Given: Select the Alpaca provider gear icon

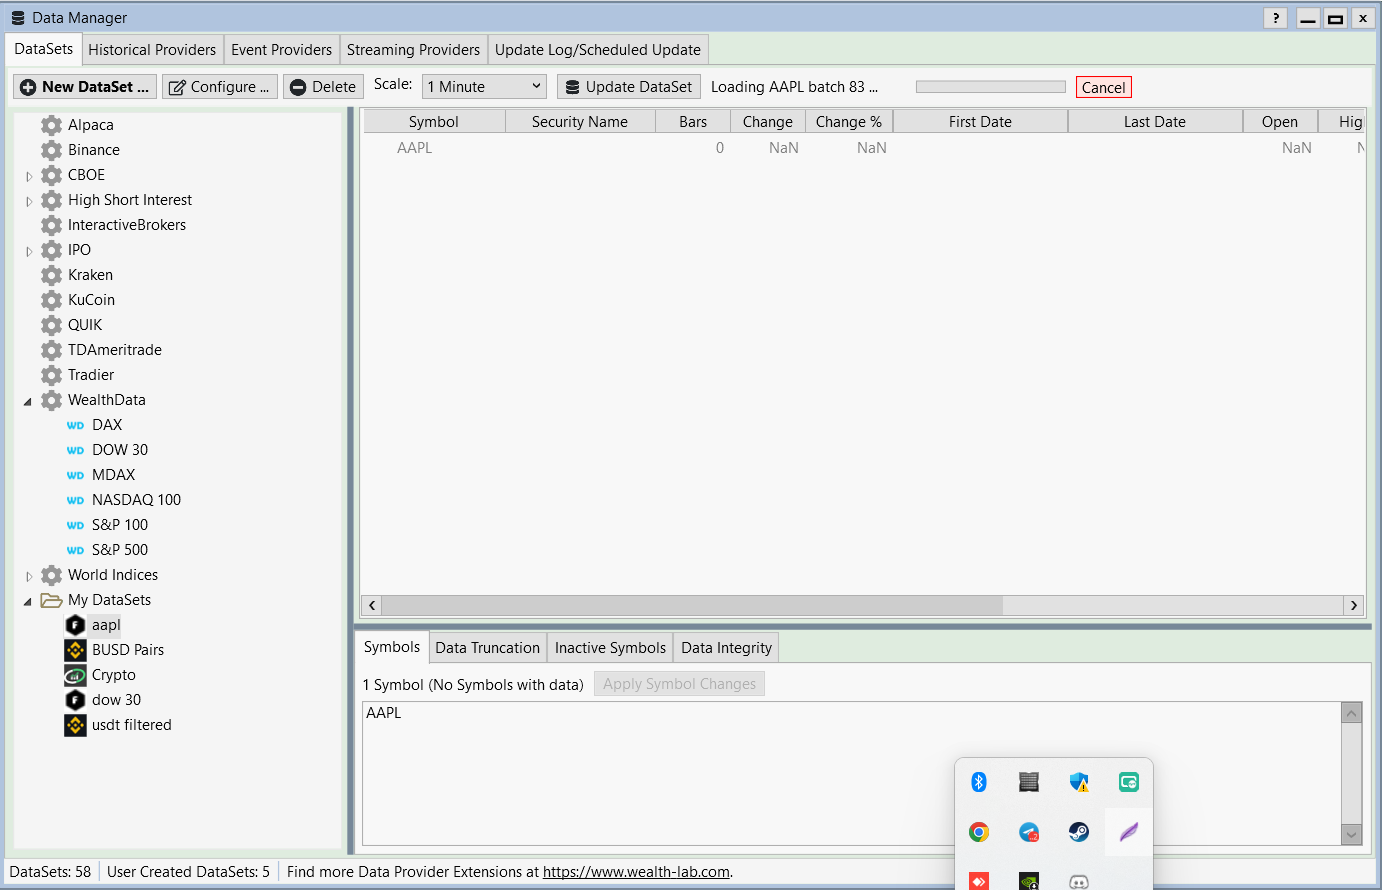Looking at the screenshot, I should 51,125.
